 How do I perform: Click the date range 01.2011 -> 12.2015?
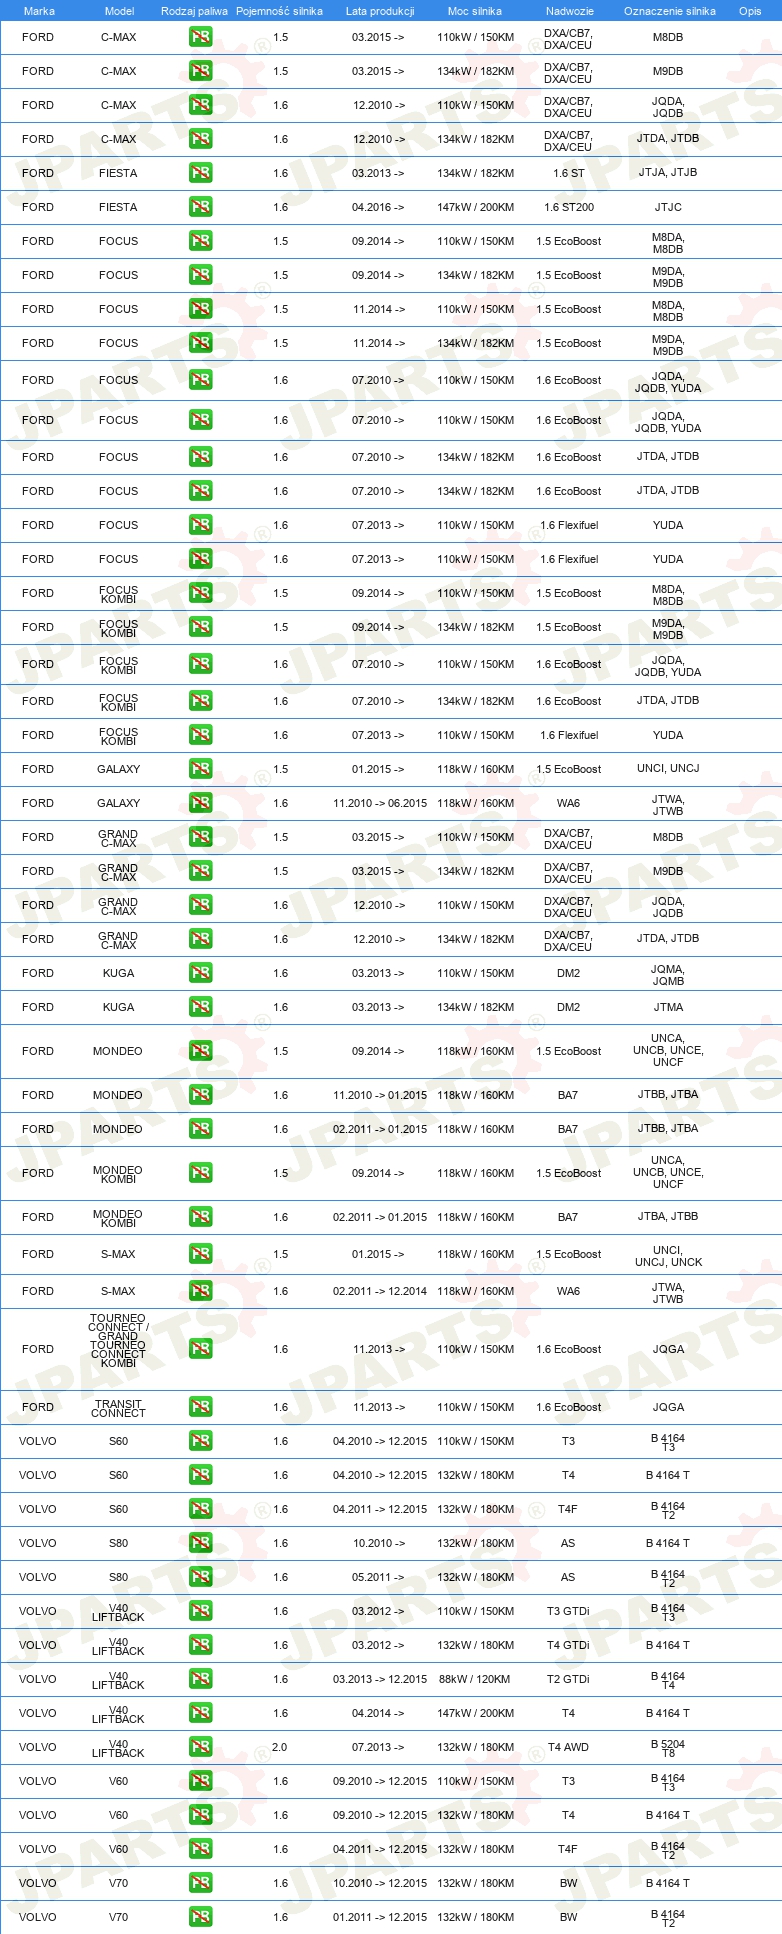(x=380, y=1917)
